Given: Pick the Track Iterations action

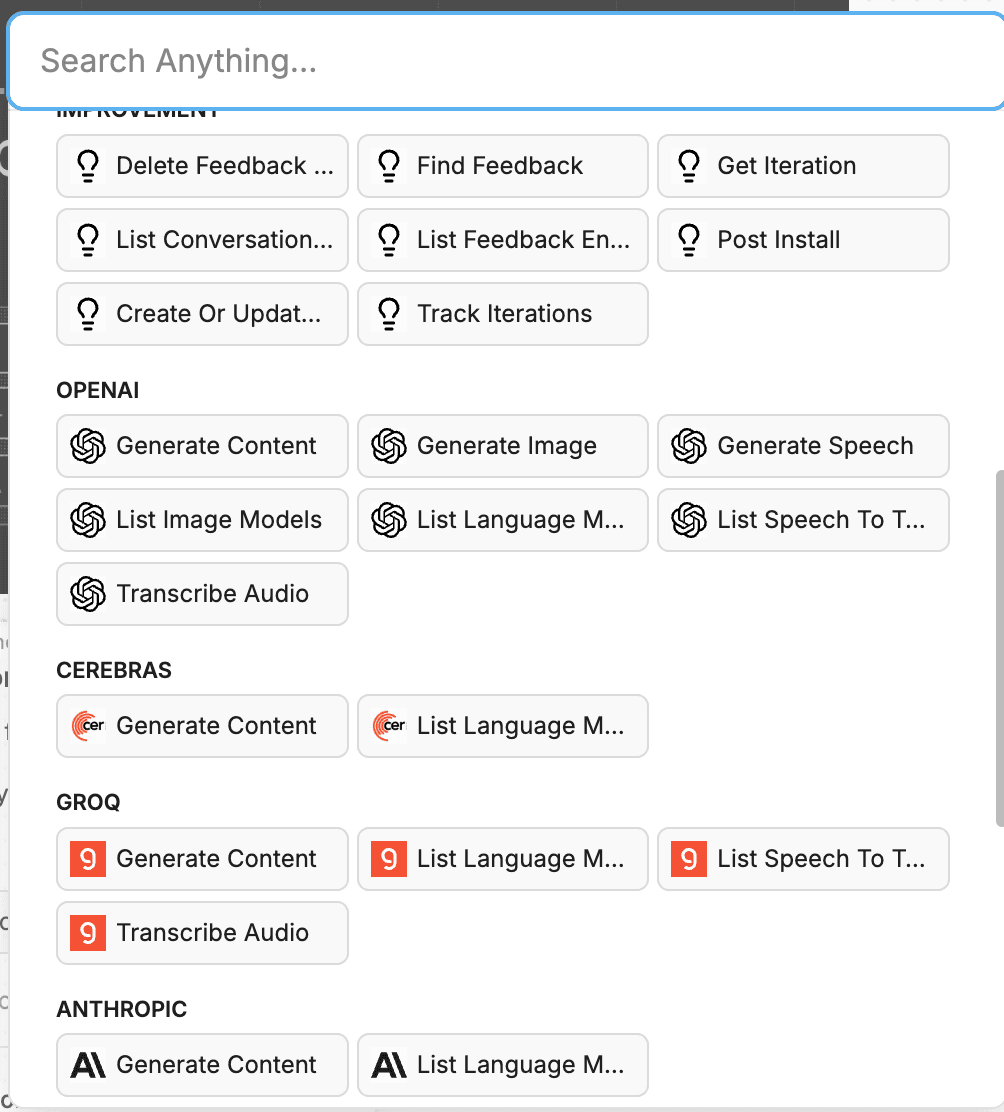Looking at the screenshot, I should pos(504,314).
